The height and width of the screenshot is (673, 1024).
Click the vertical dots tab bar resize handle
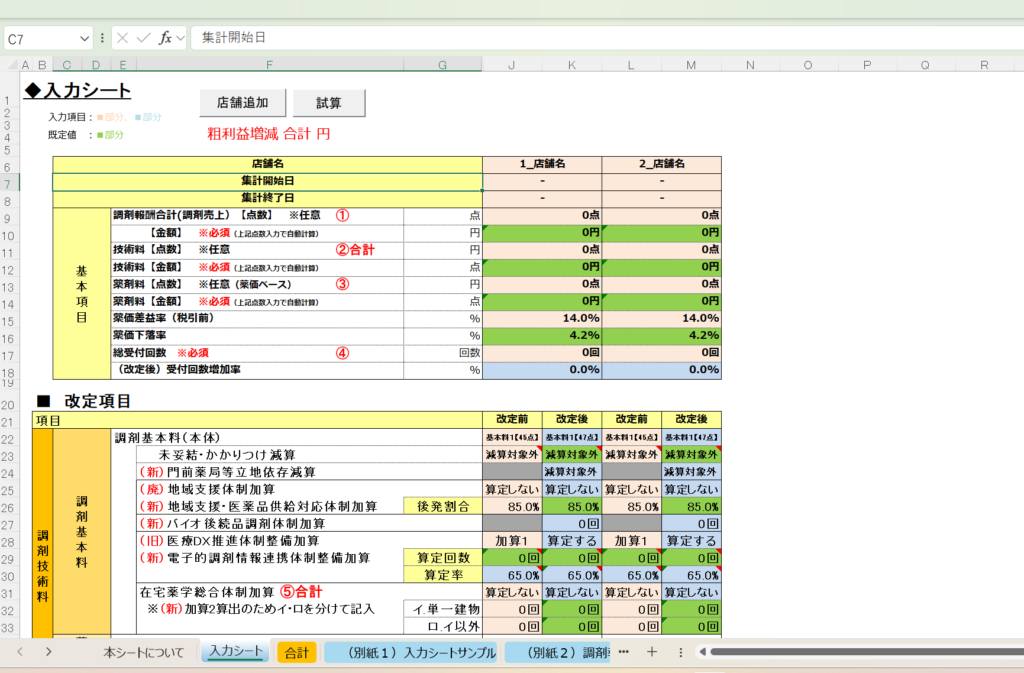pyautogui.click(x=682, y=652)
